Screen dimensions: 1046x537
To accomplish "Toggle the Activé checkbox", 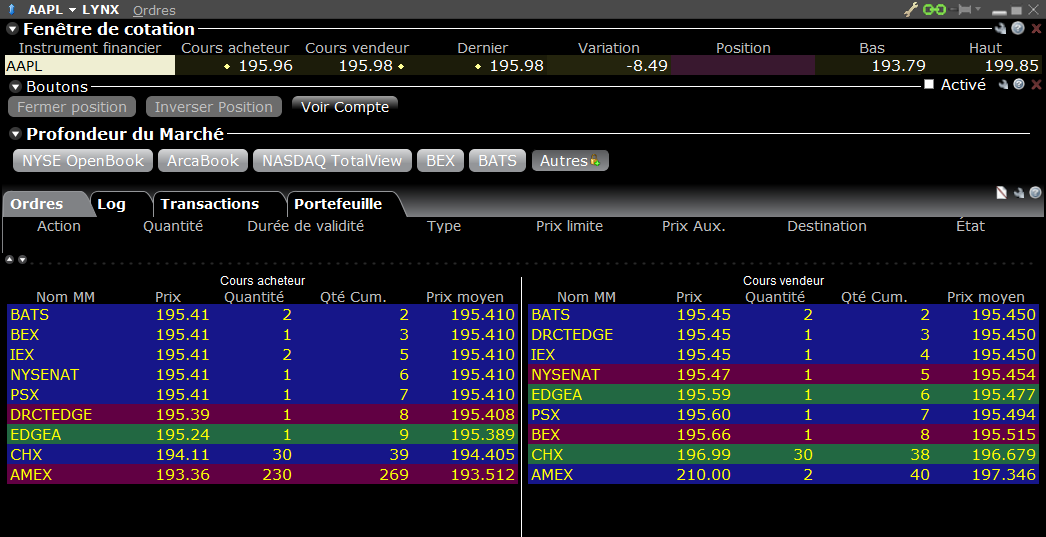I will [929, 85].
